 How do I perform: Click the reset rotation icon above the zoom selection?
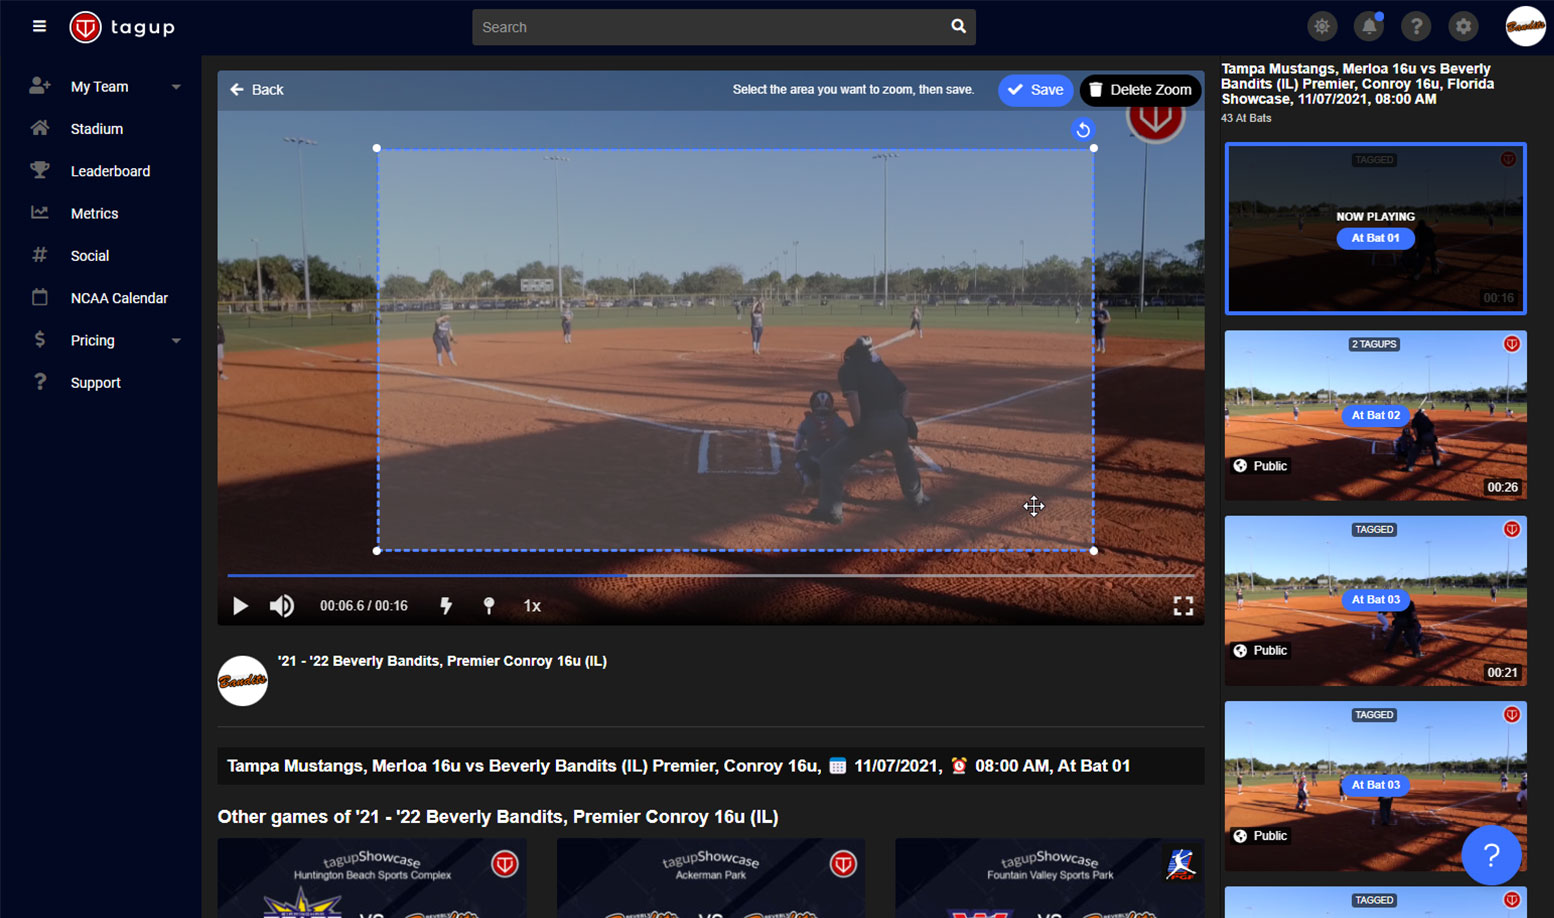coord(1083,129)
